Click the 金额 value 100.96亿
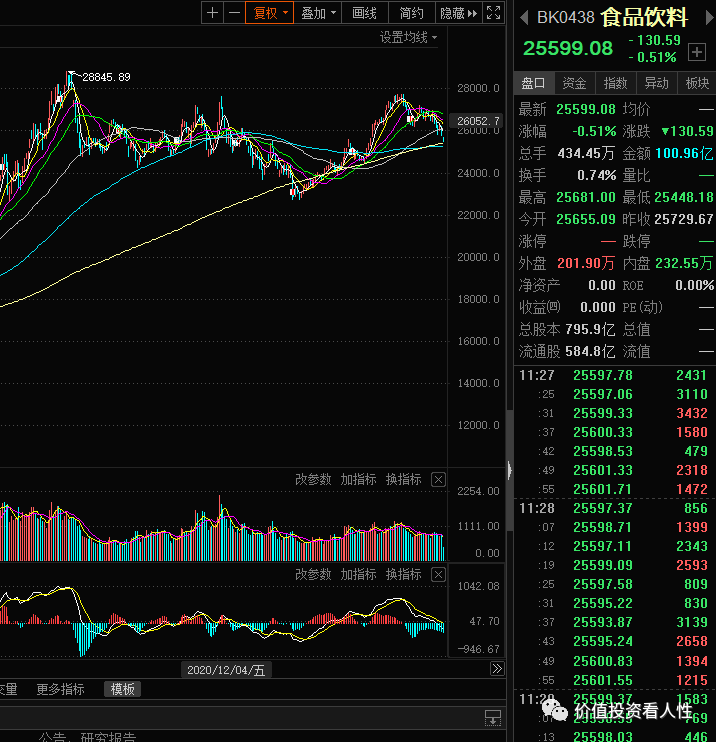The image size is (716, 742). pyautogui.click(x=684, y=153)
